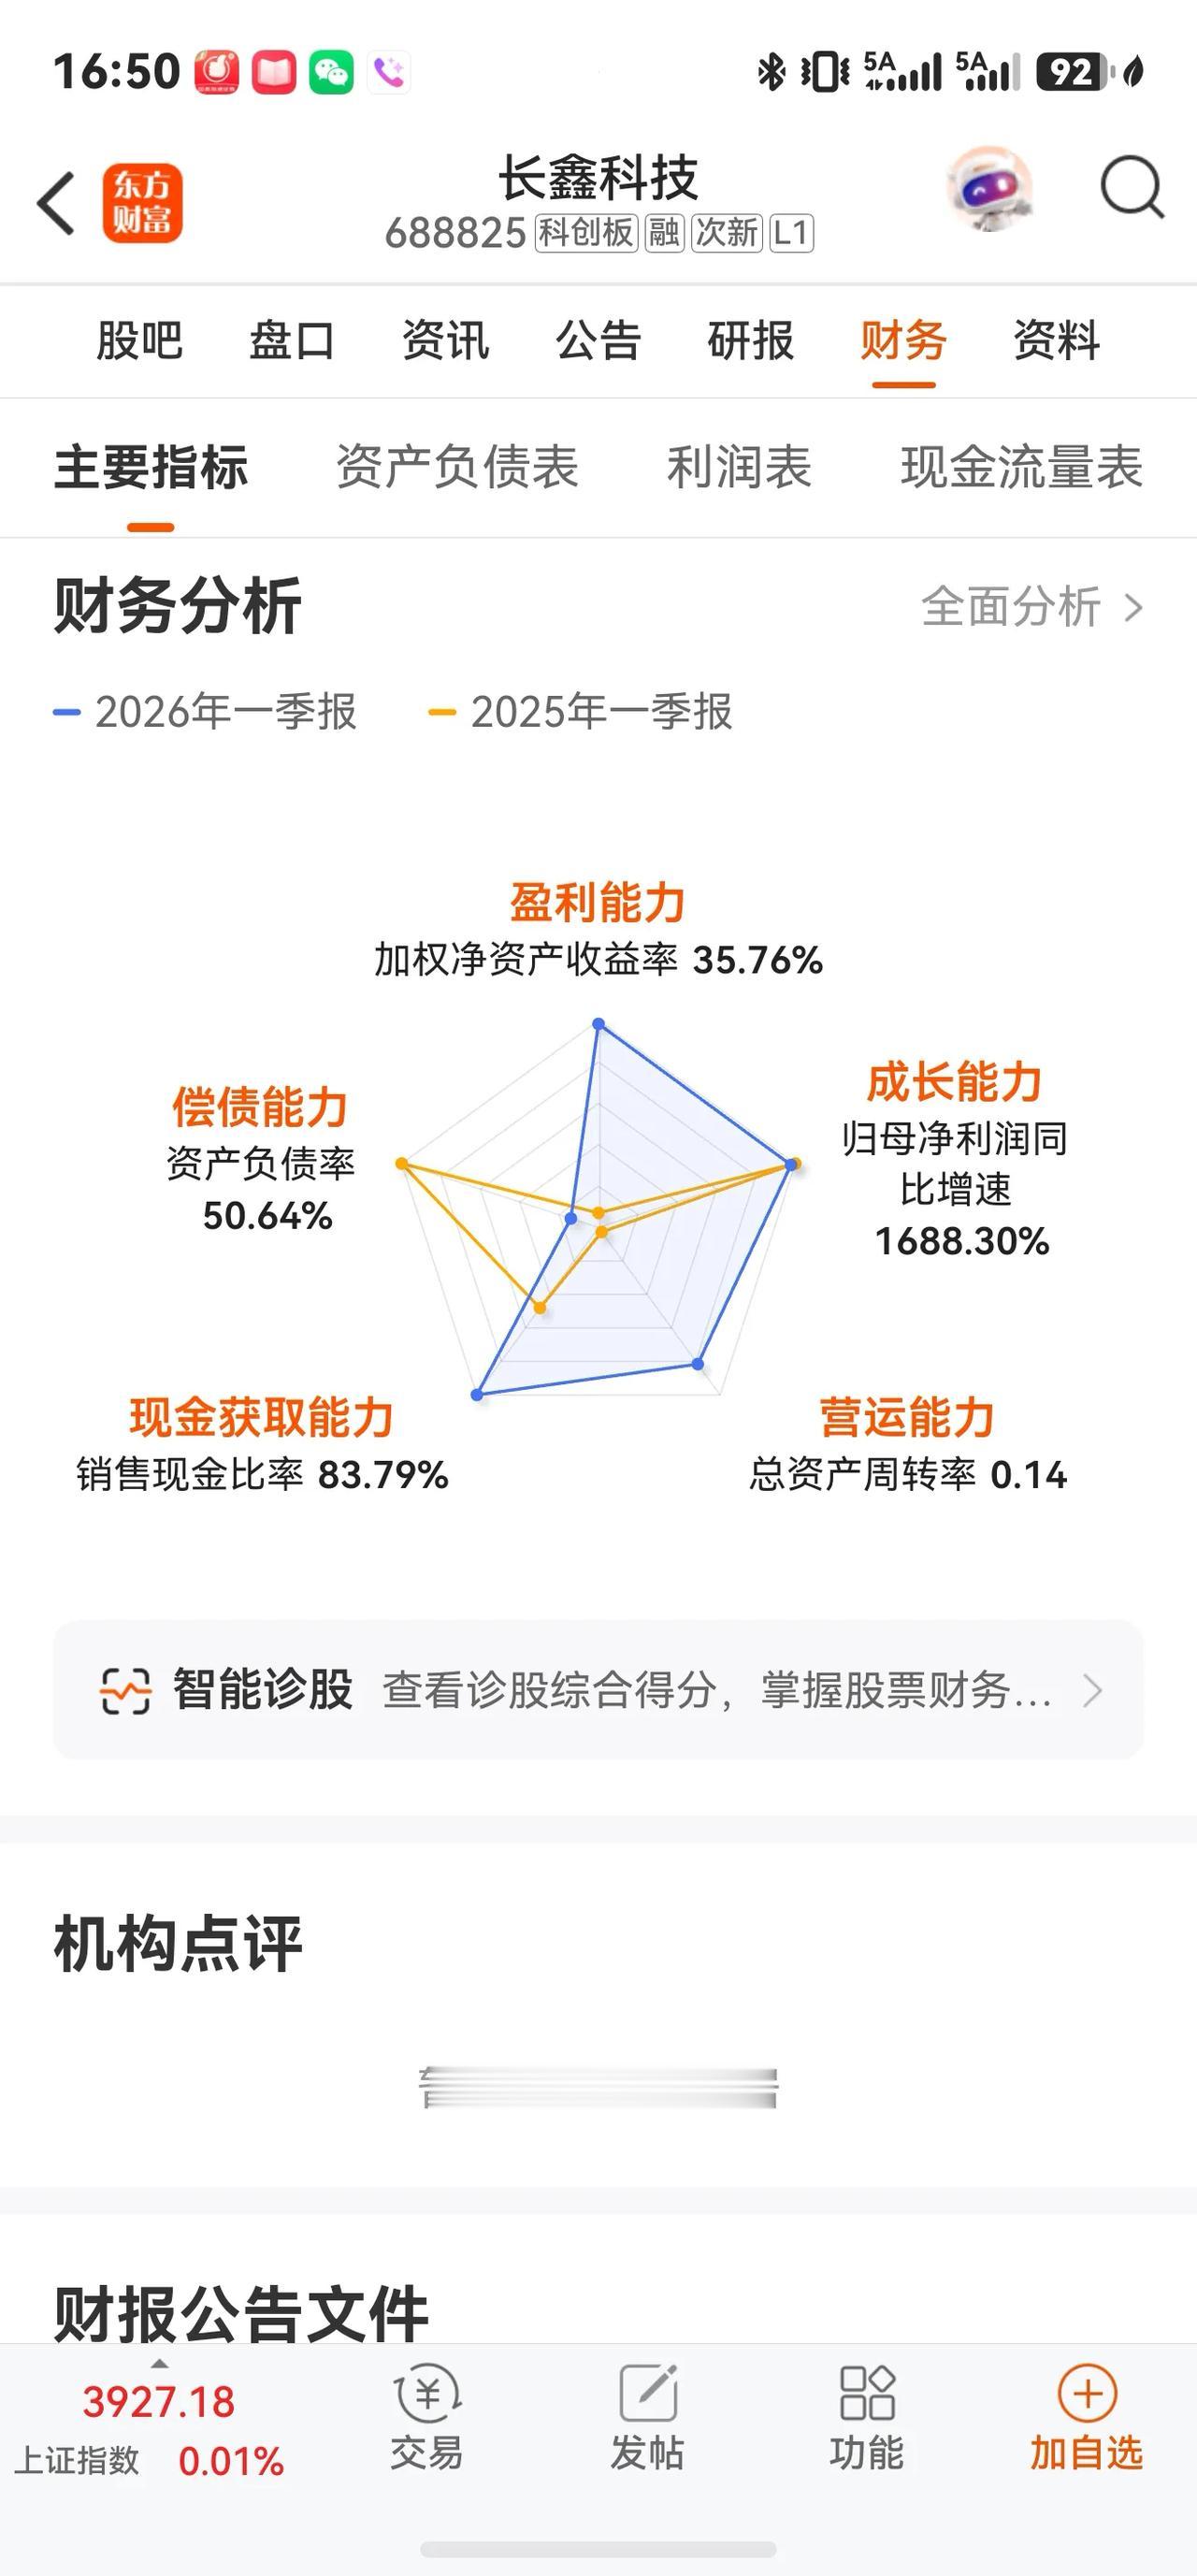Open the robot assistant avatar
The width and height of the screenshot is (1197, 2576).
pos(989,188)
